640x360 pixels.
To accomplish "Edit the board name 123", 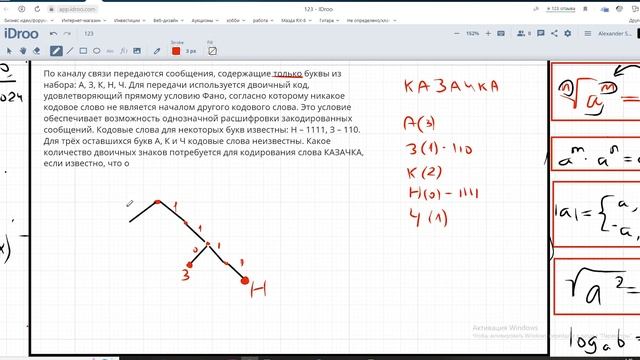I will click(89, 33).
